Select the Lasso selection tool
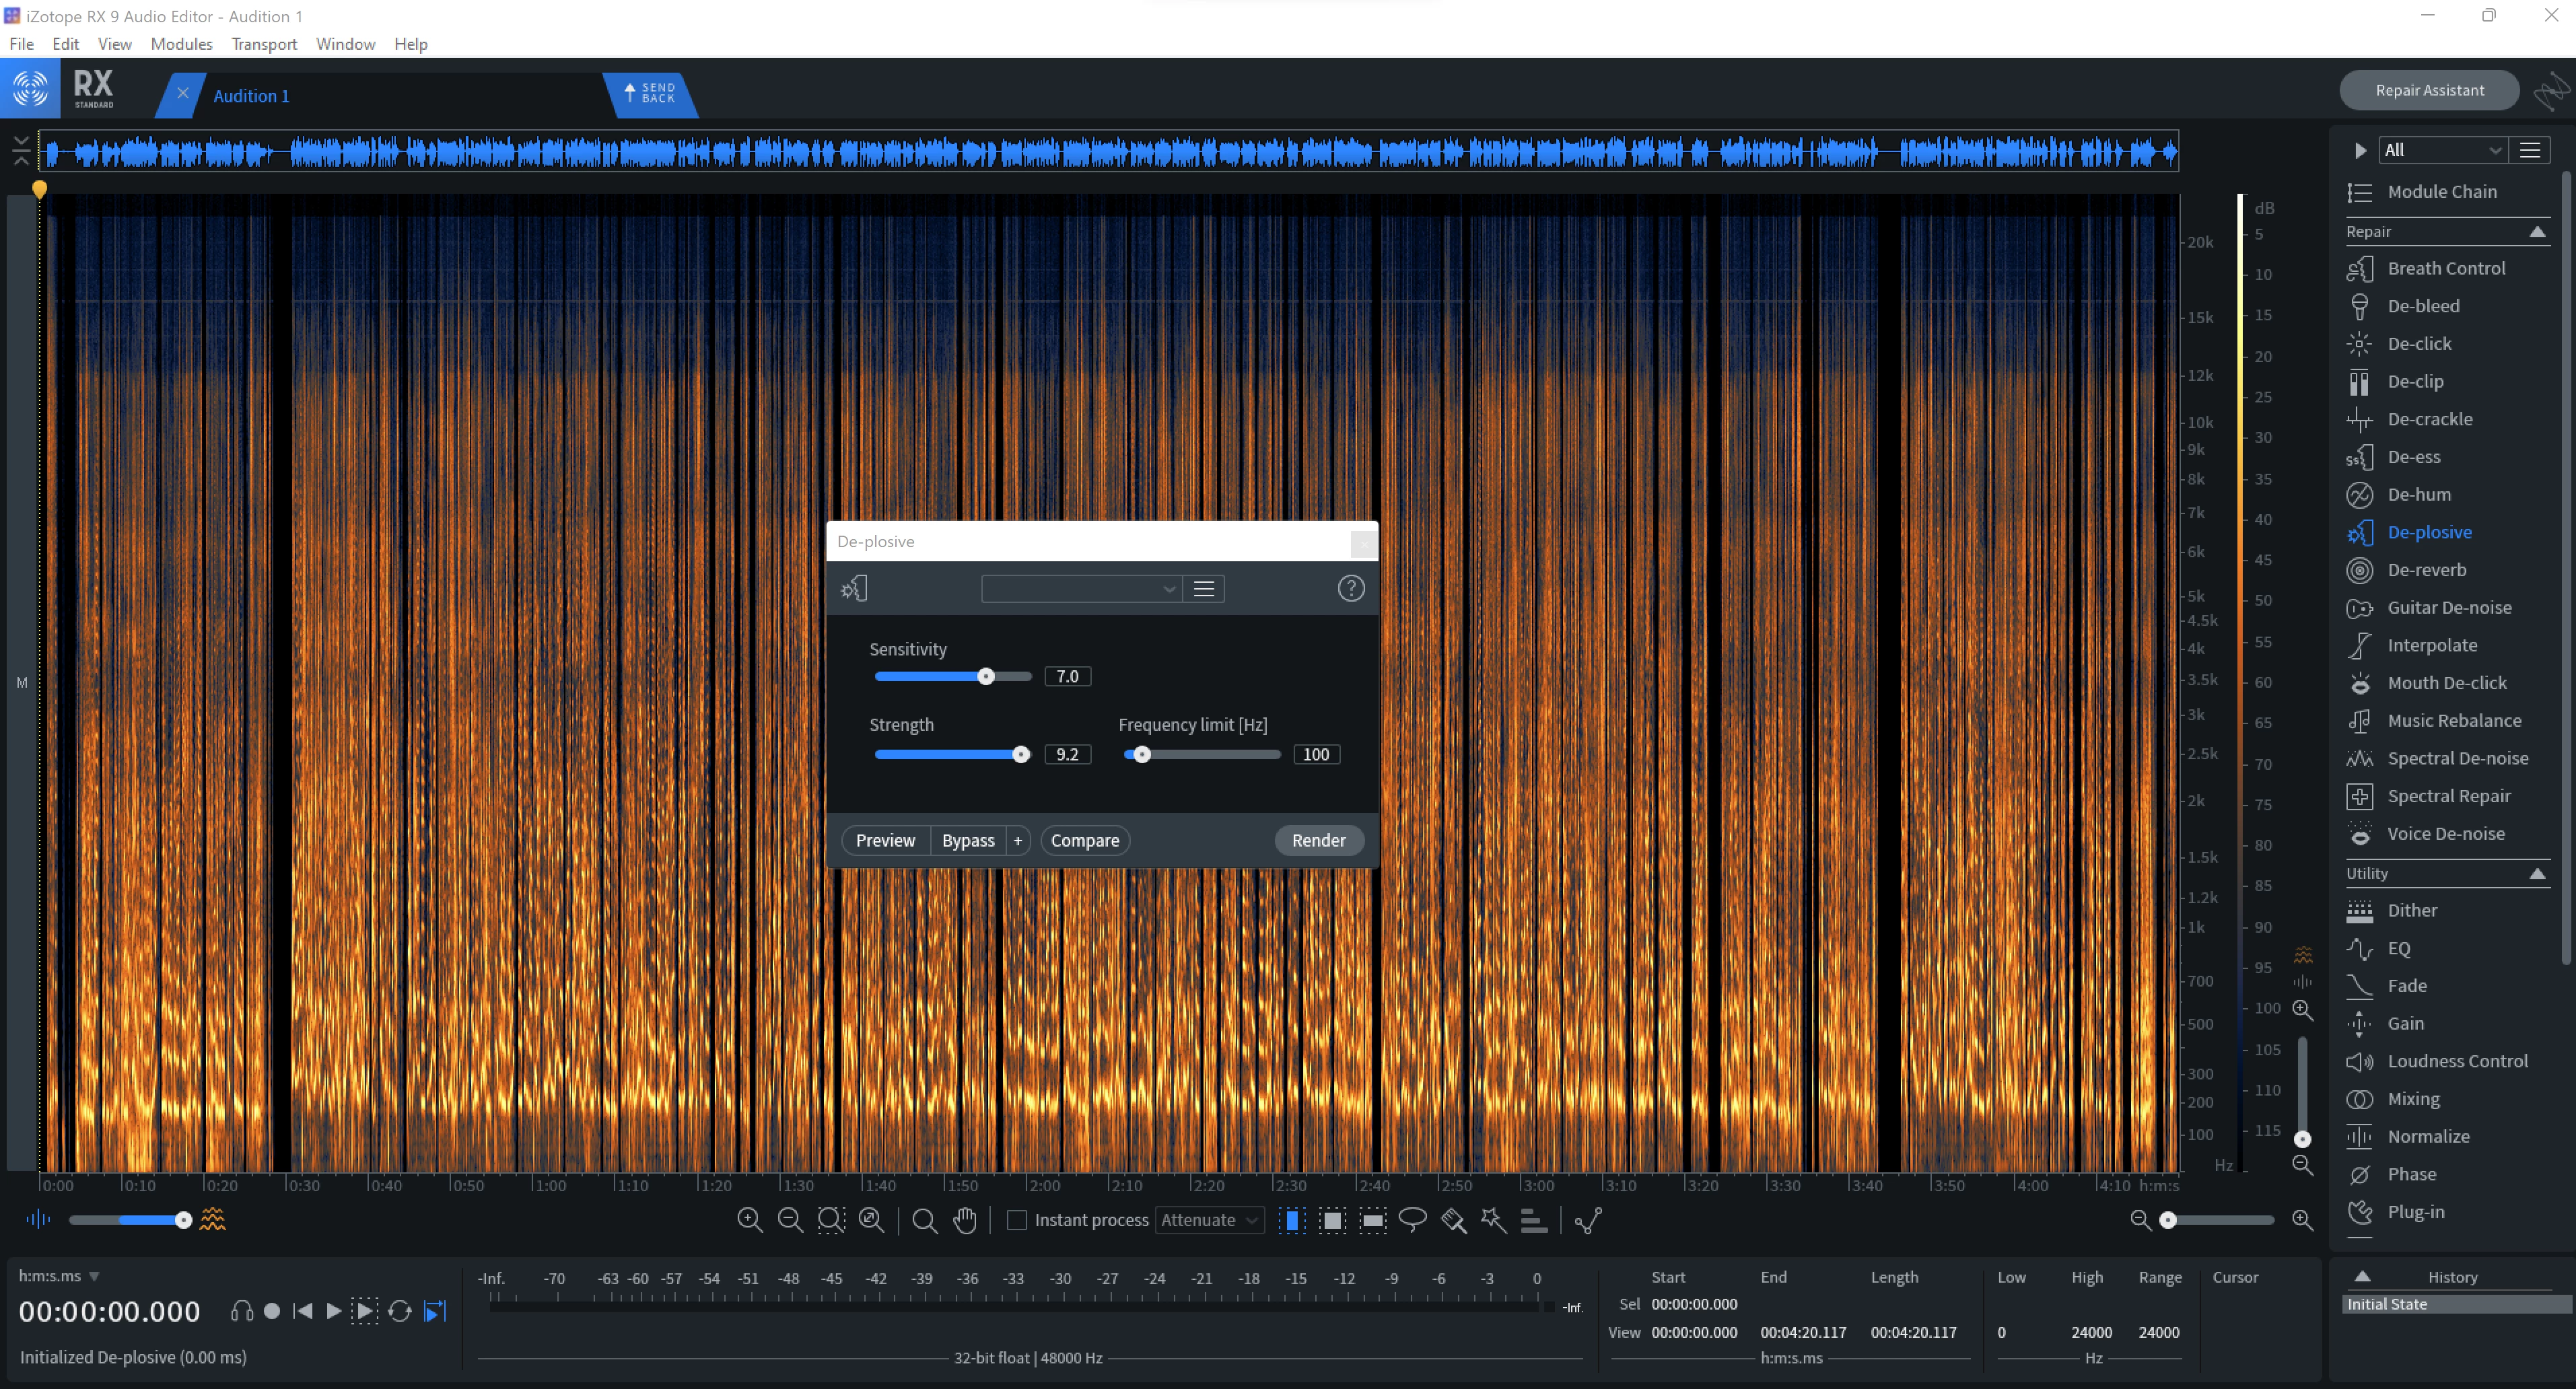 click(x=1412, y=1219)
